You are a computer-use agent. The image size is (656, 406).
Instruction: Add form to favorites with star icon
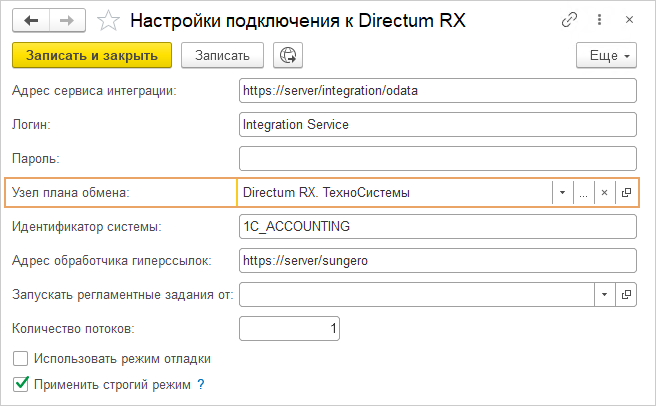point(111,20)
